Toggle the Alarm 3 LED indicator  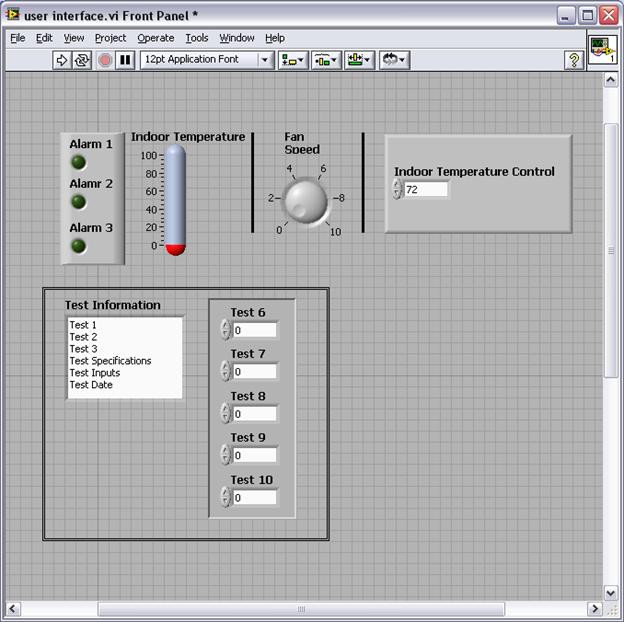tap(78, 245)
